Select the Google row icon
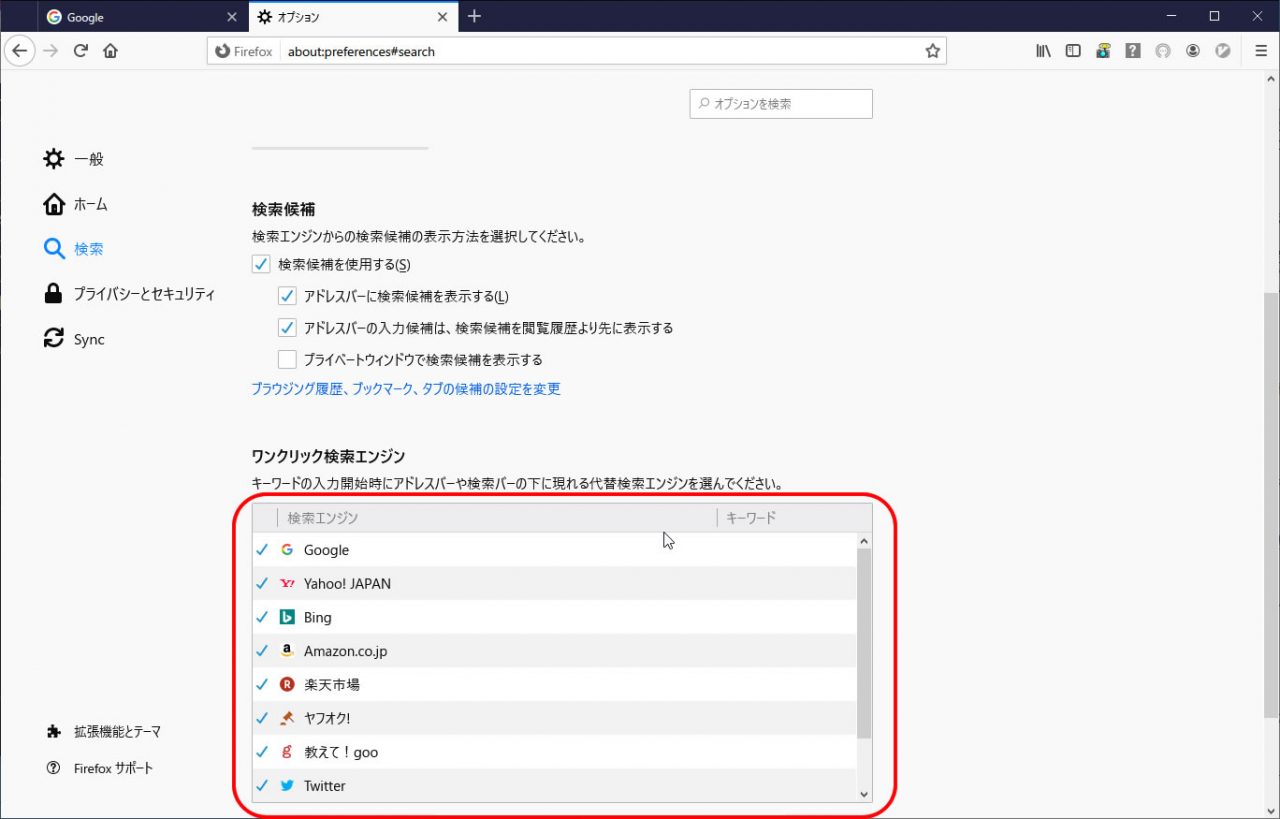Image resolution: width=1280 pixels, height=819 pixels. (x=287, y=550)
